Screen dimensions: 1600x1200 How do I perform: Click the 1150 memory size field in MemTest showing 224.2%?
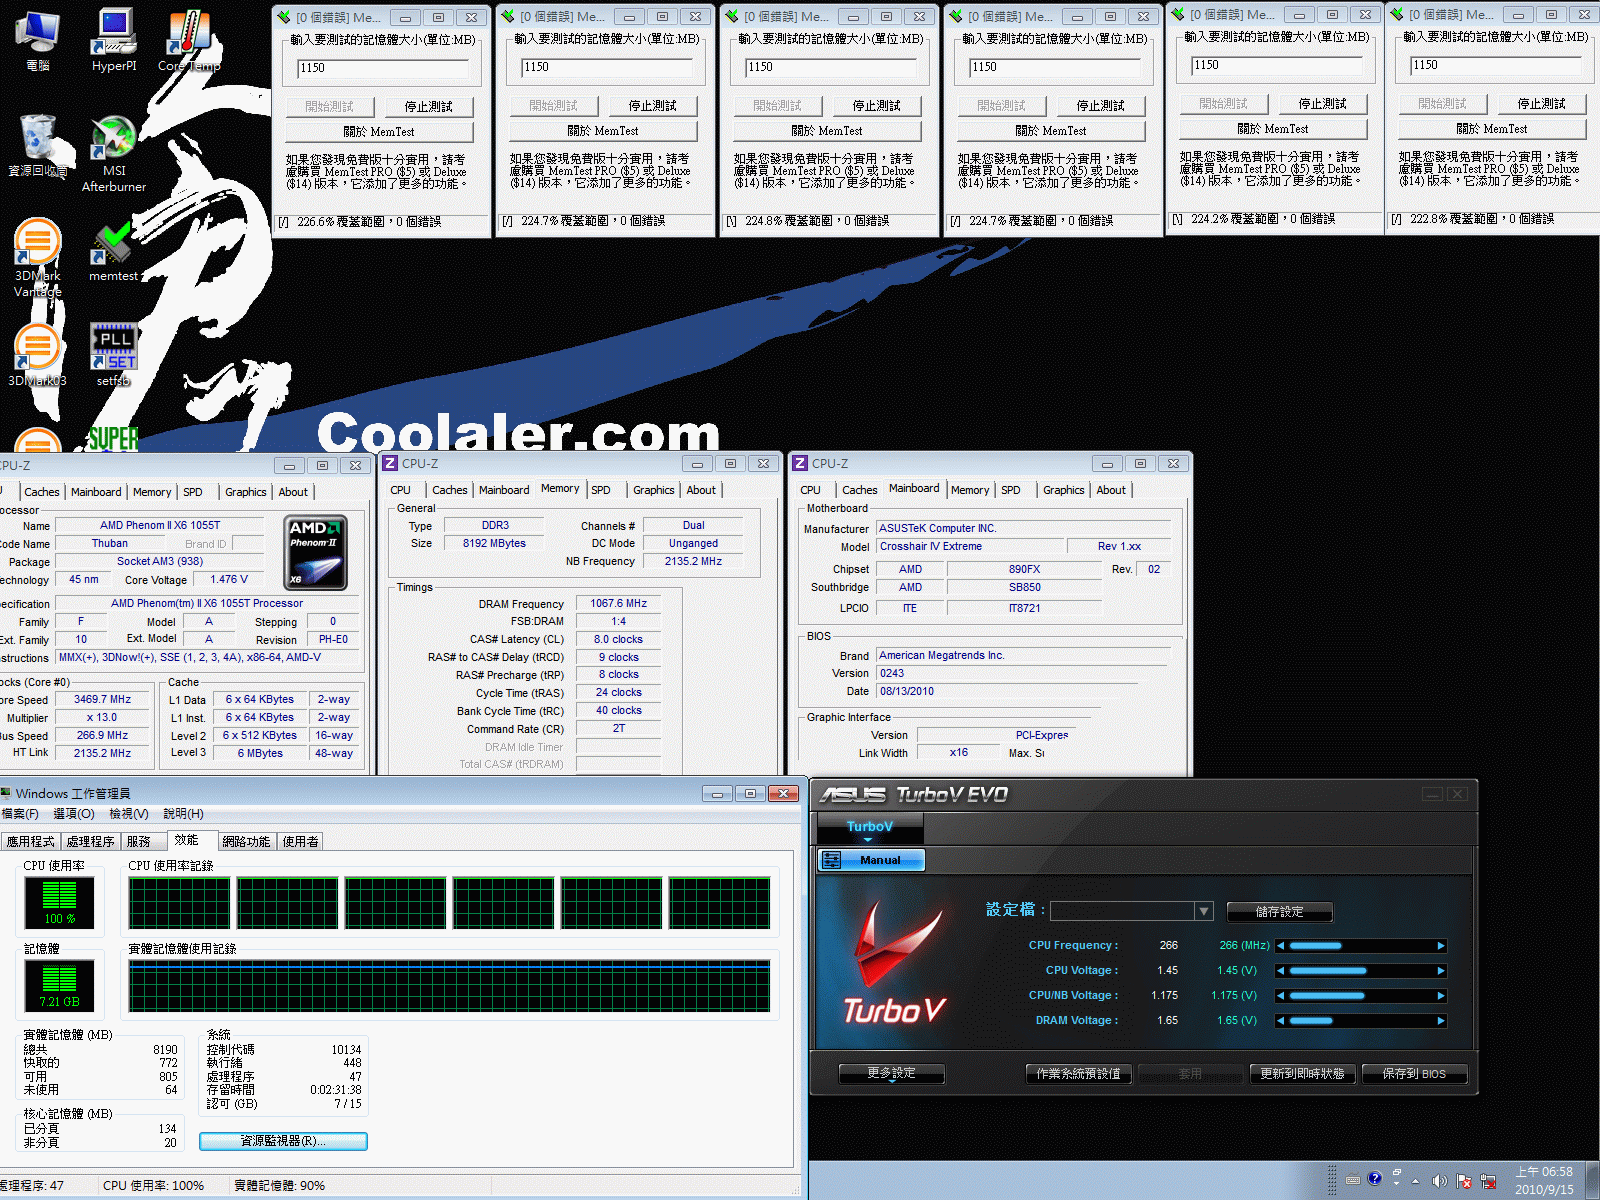[1277, 65]
